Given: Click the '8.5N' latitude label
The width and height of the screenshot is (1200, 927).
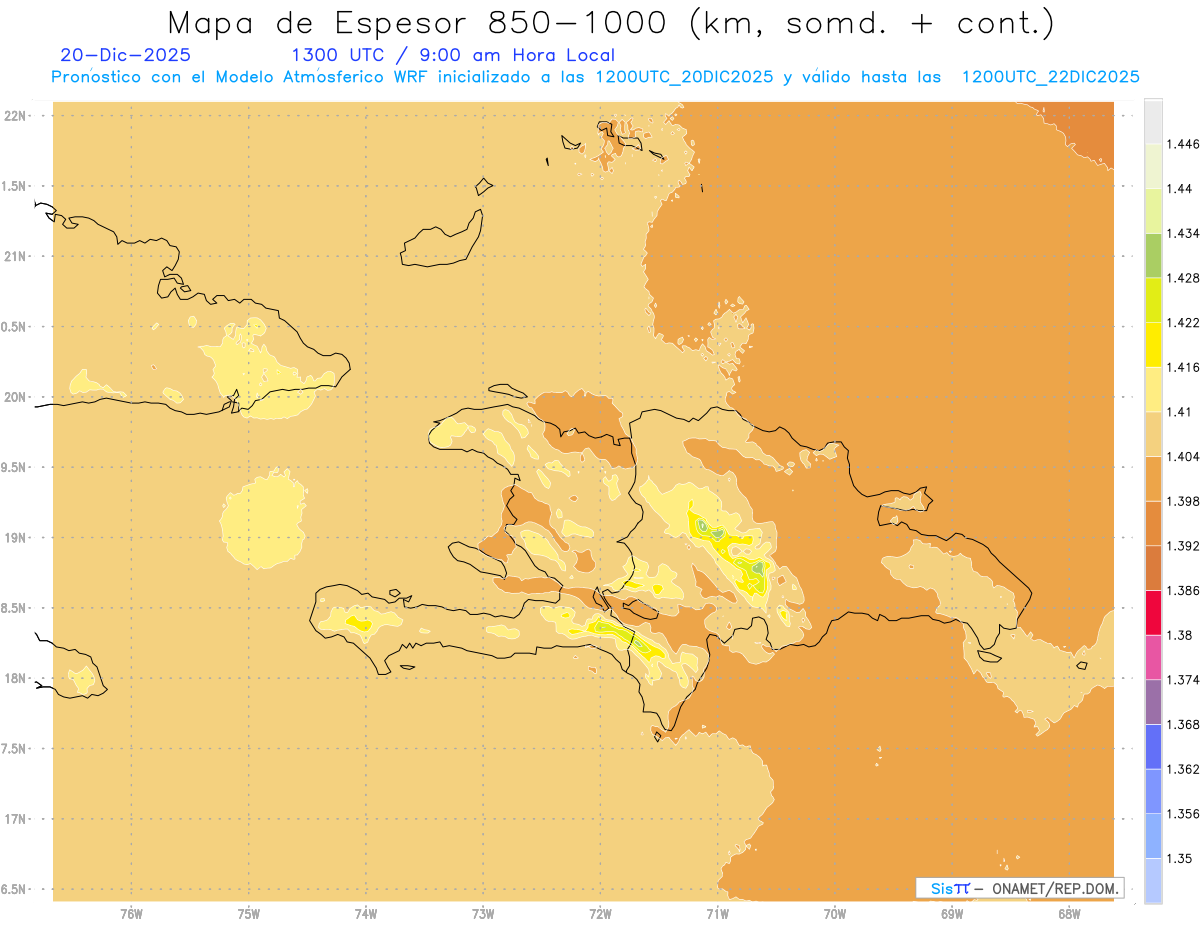Looking at the screenshot, I should (15, 608).
